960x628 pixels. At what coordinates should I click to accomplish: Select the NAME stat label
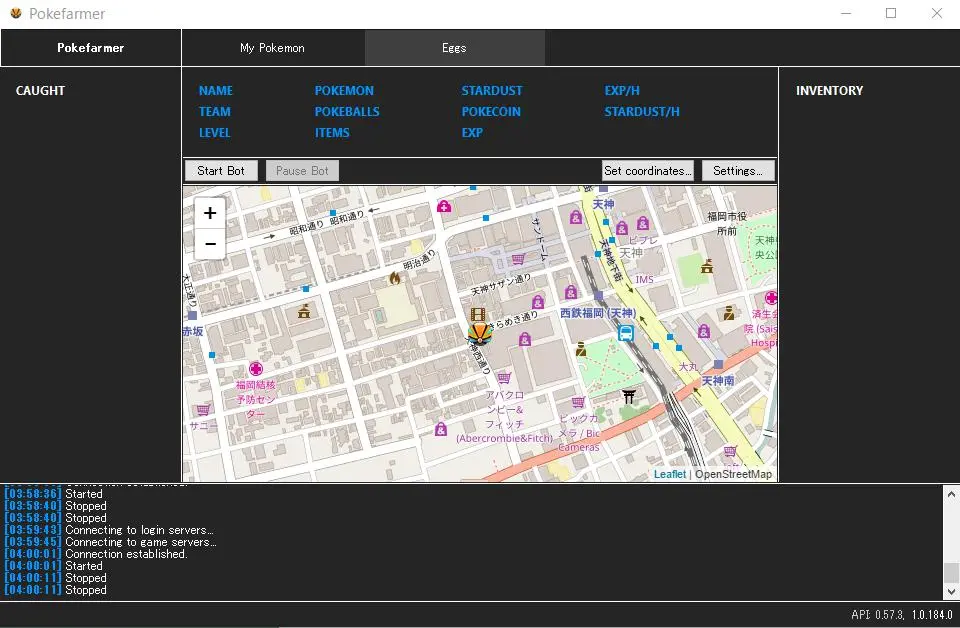pos(216,91)
